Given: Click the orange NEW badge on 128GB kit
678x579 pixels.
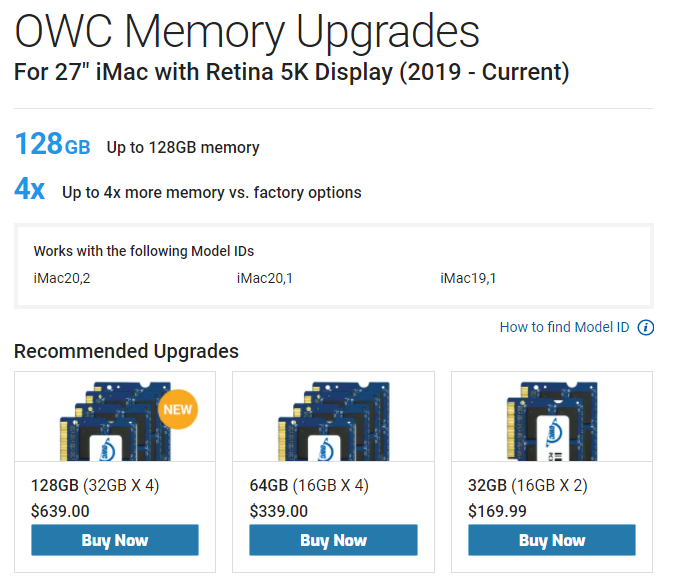Looking at the screenshot, I should point(178,410).
